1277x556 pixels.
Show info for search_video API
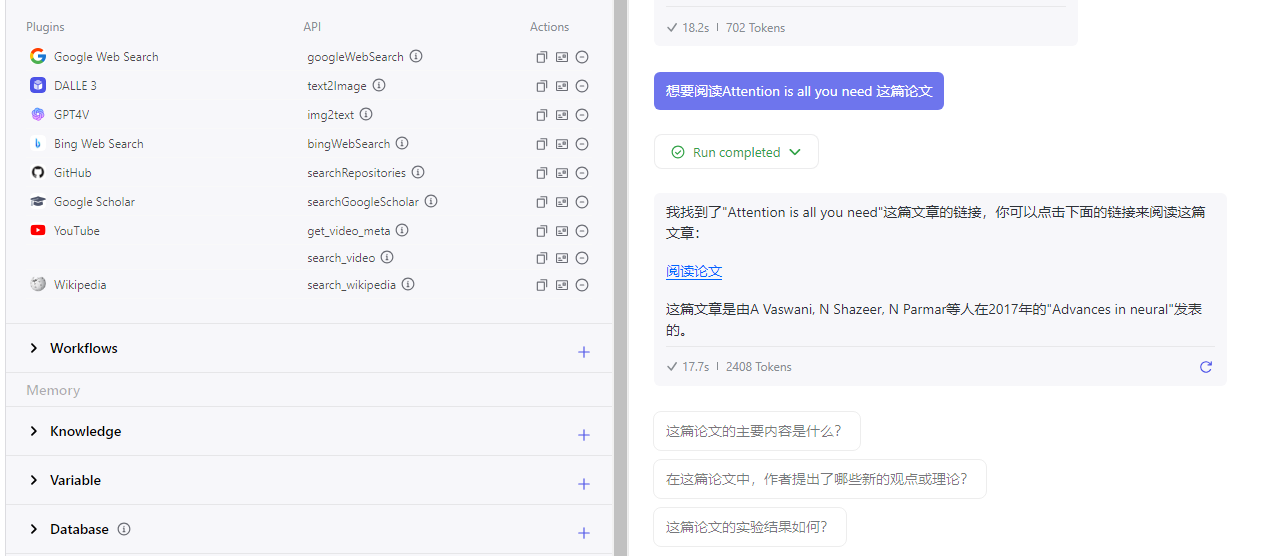tap(387, 257)
